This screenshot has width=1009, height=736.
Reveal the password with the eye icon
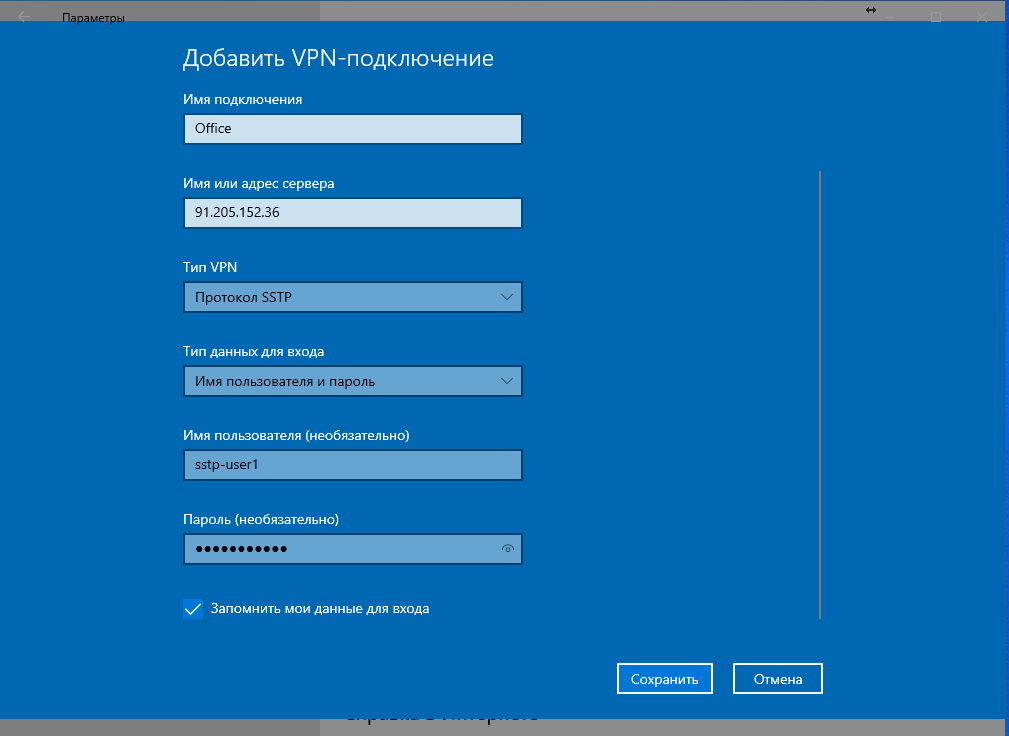coord(508,549)
